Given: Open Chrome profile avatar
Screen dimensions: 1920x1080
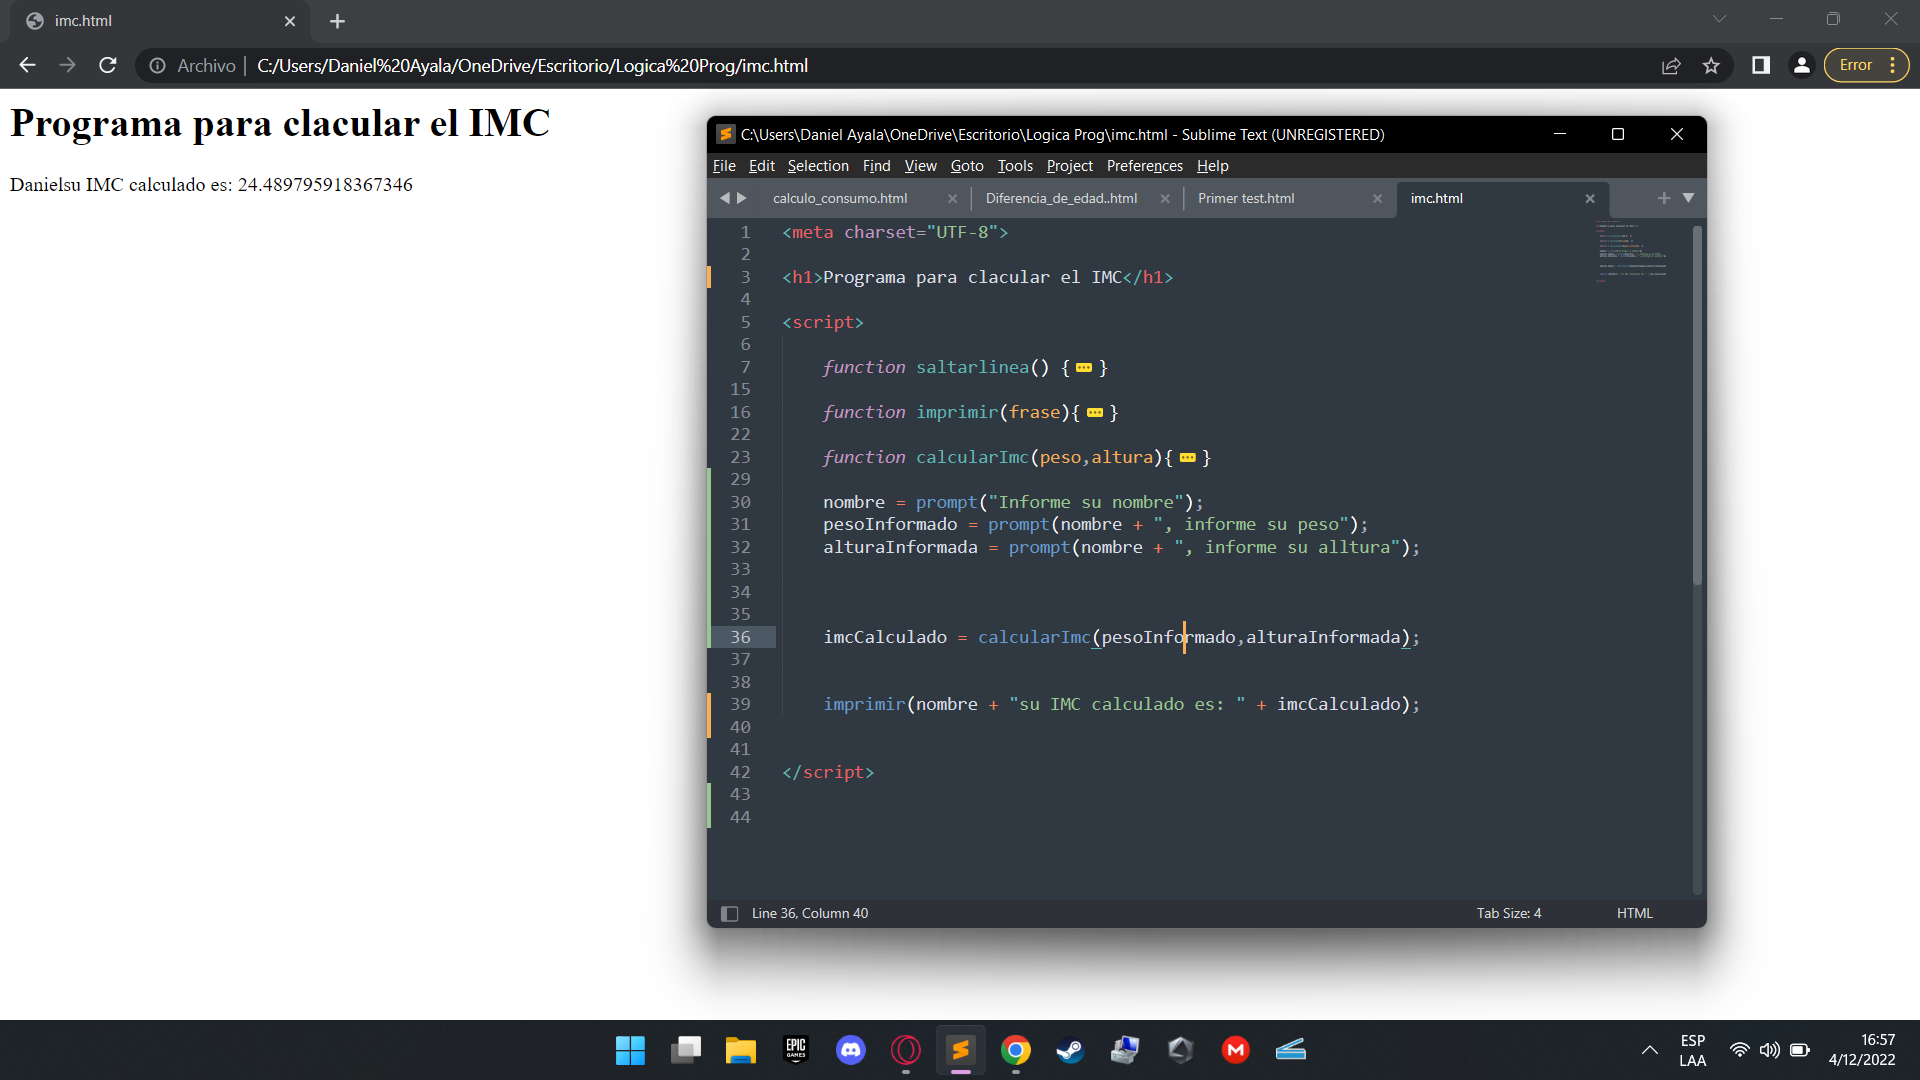Looking at the screenshot, I should [x=1801, y=65].
